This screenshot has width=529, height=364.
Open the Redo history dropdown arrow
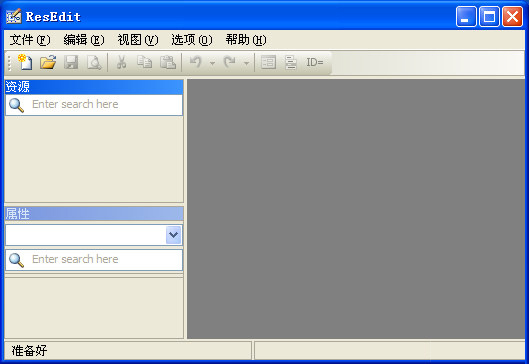click(x=247, y=63)
